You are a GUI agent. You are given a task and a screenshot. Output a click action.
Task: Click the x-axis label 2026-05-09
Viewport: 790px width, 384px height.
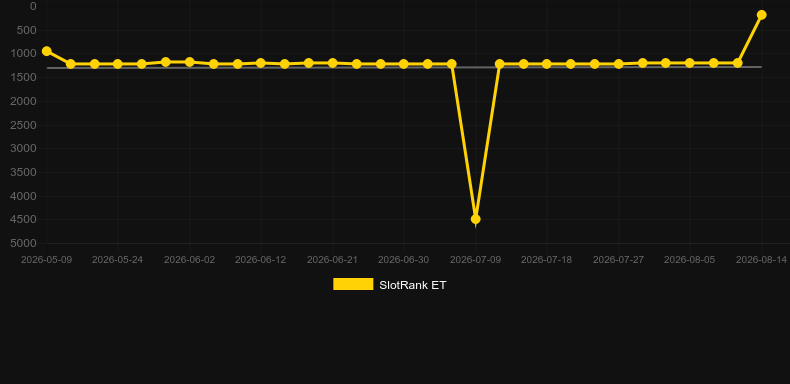click(x=46, y=260)
